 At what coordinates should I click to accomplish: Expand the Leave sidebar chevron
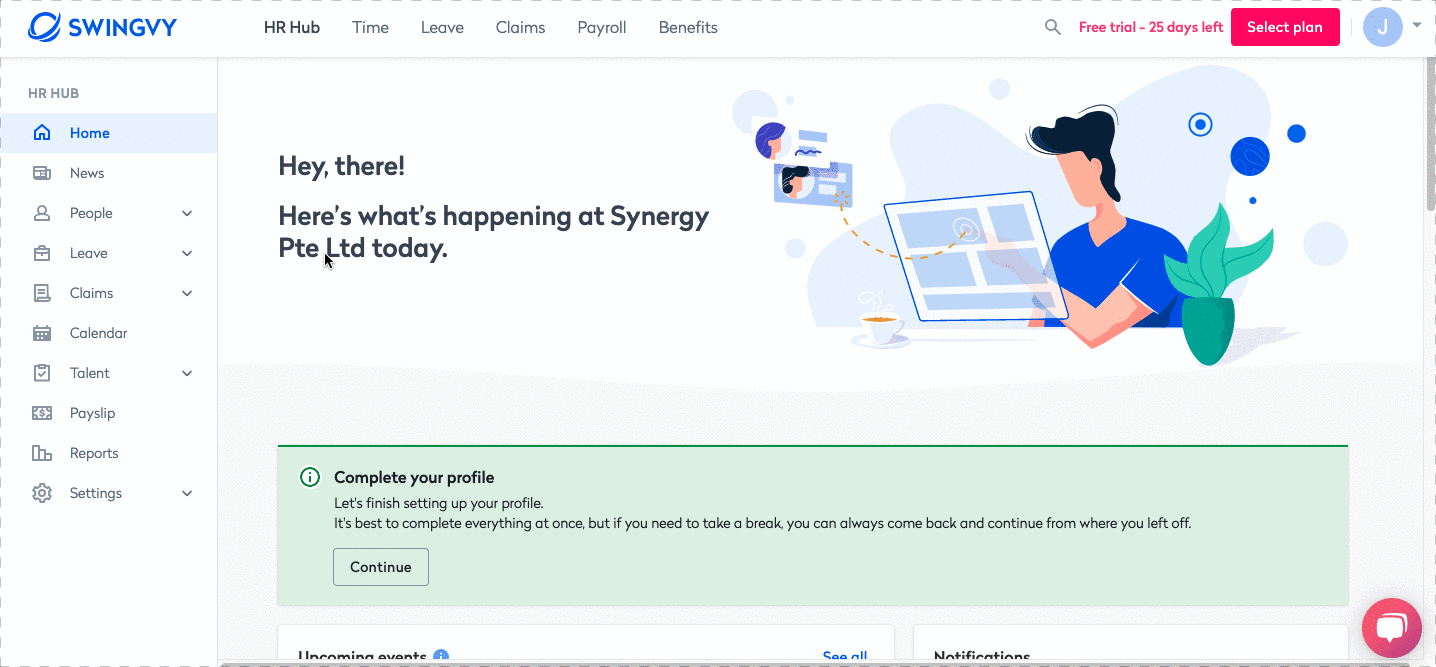click(x=187, y=253)
